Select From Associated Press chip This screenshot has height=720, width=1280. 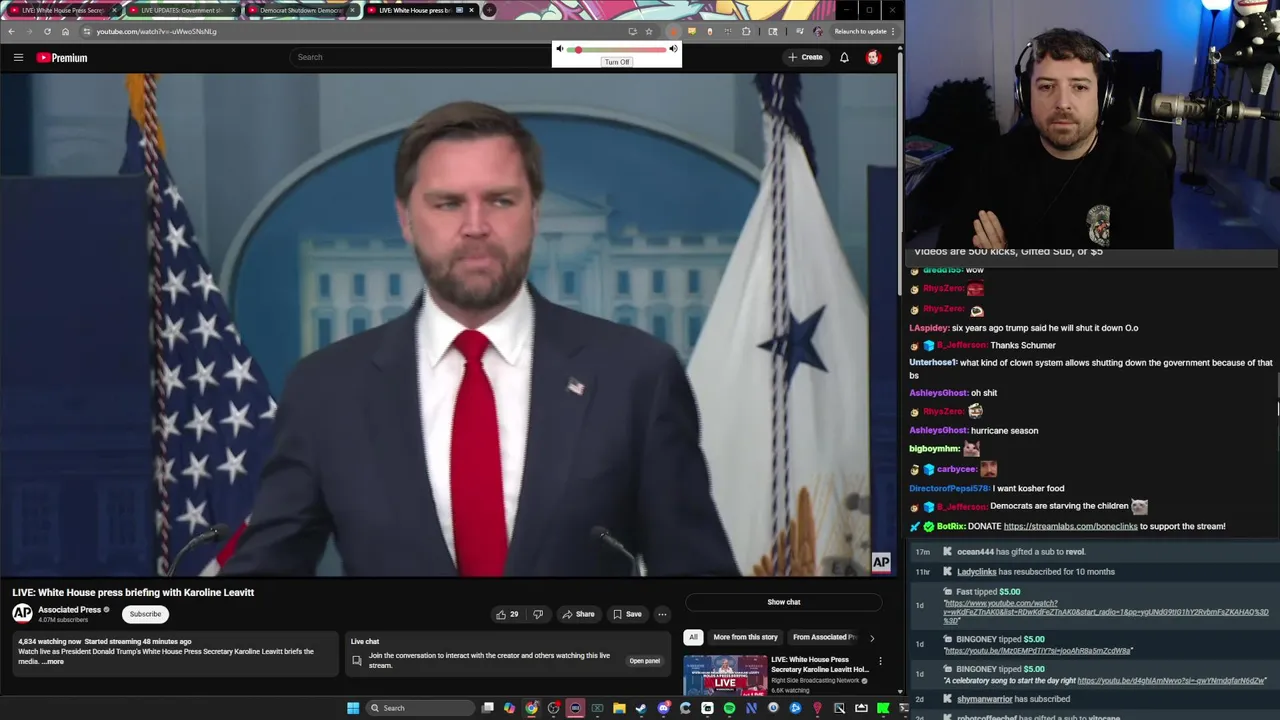click(x=825, y=637)
